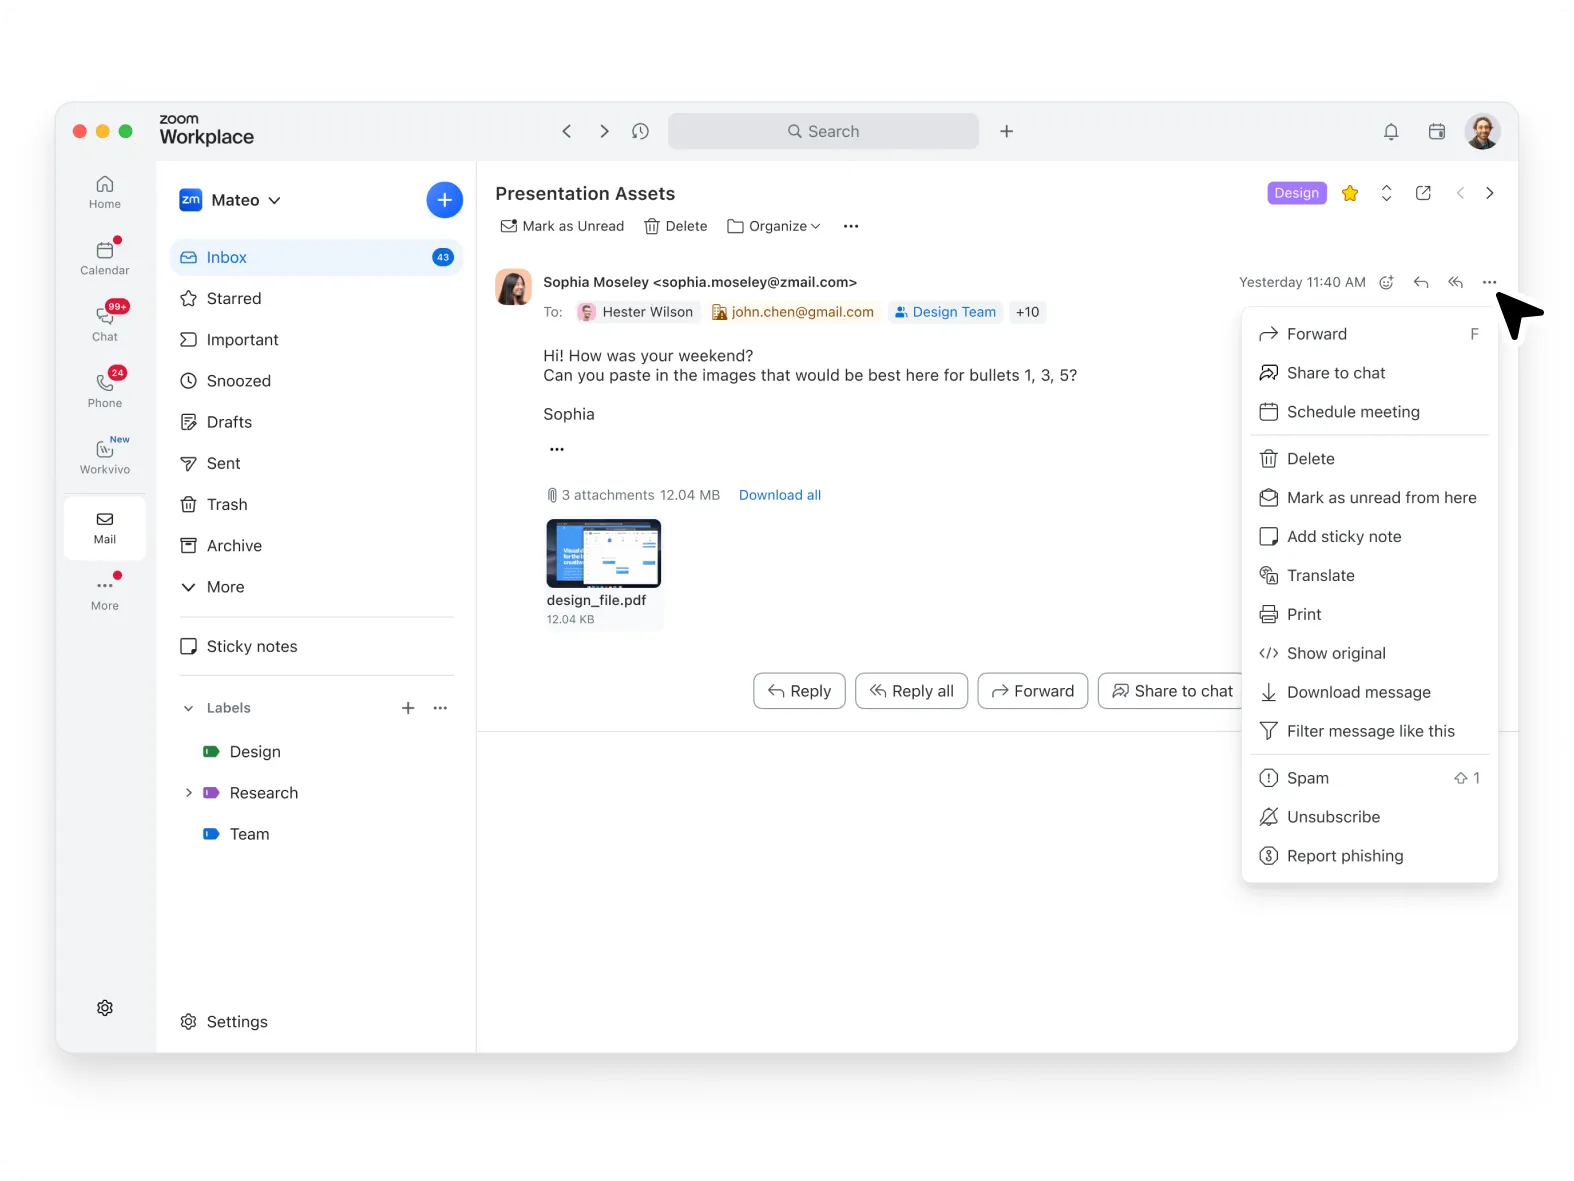1574x1181 pixels.
Task: Open the history clock icon in title bar
Action: click(640, 131)
